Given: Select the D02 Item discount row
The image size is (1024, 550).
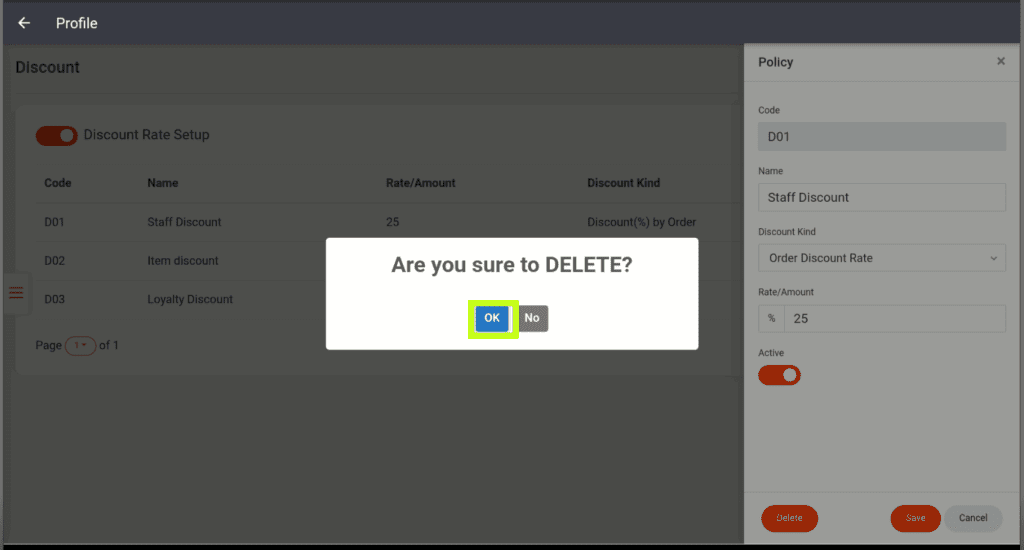Looking at the screenshot, I should click(x=182, y=261).
